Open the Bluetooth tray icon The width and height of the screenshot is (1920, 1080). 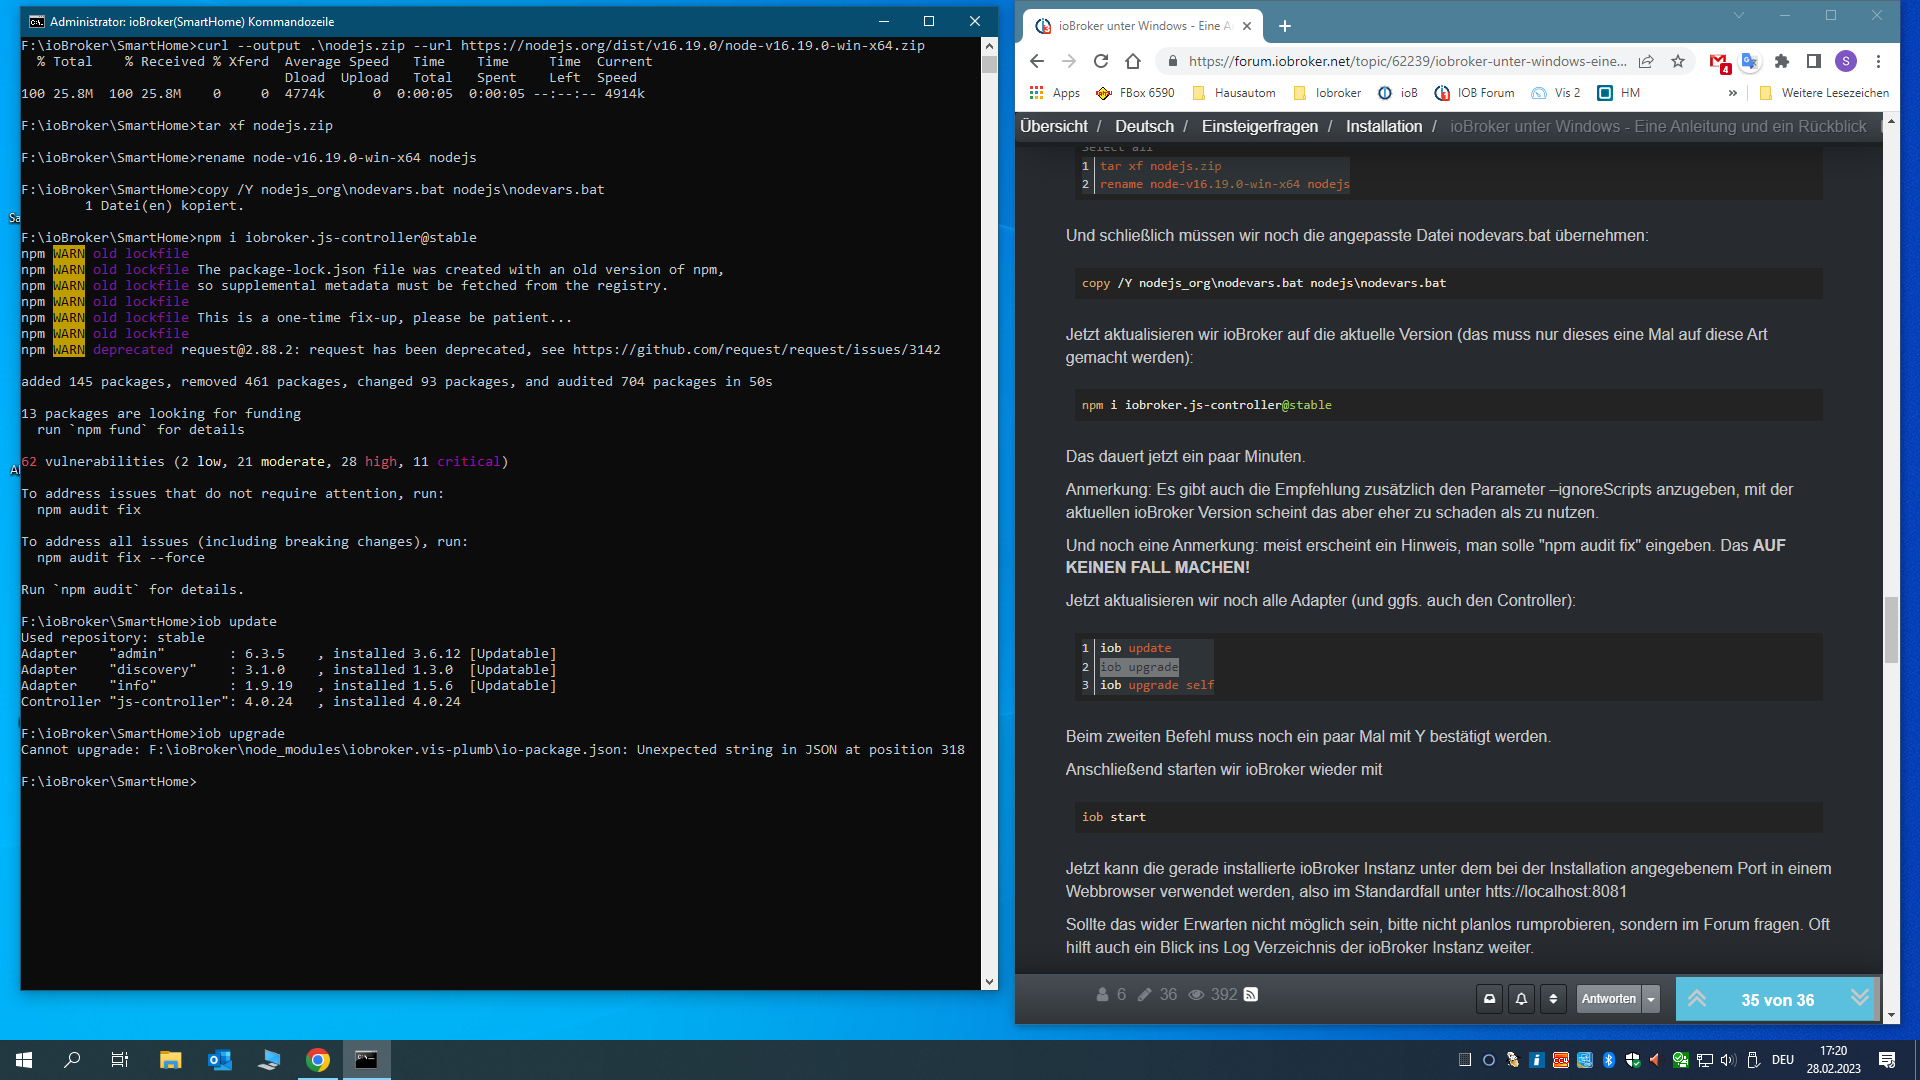pos(1609,1060)
